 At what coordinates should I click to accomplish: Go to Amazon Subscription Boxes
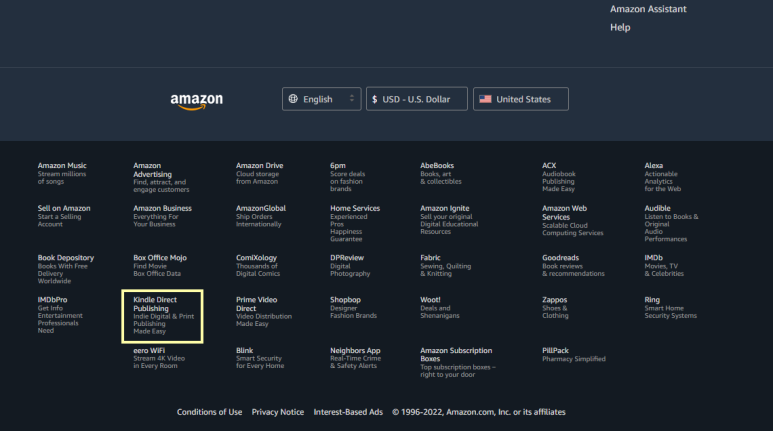click(458, 362)
